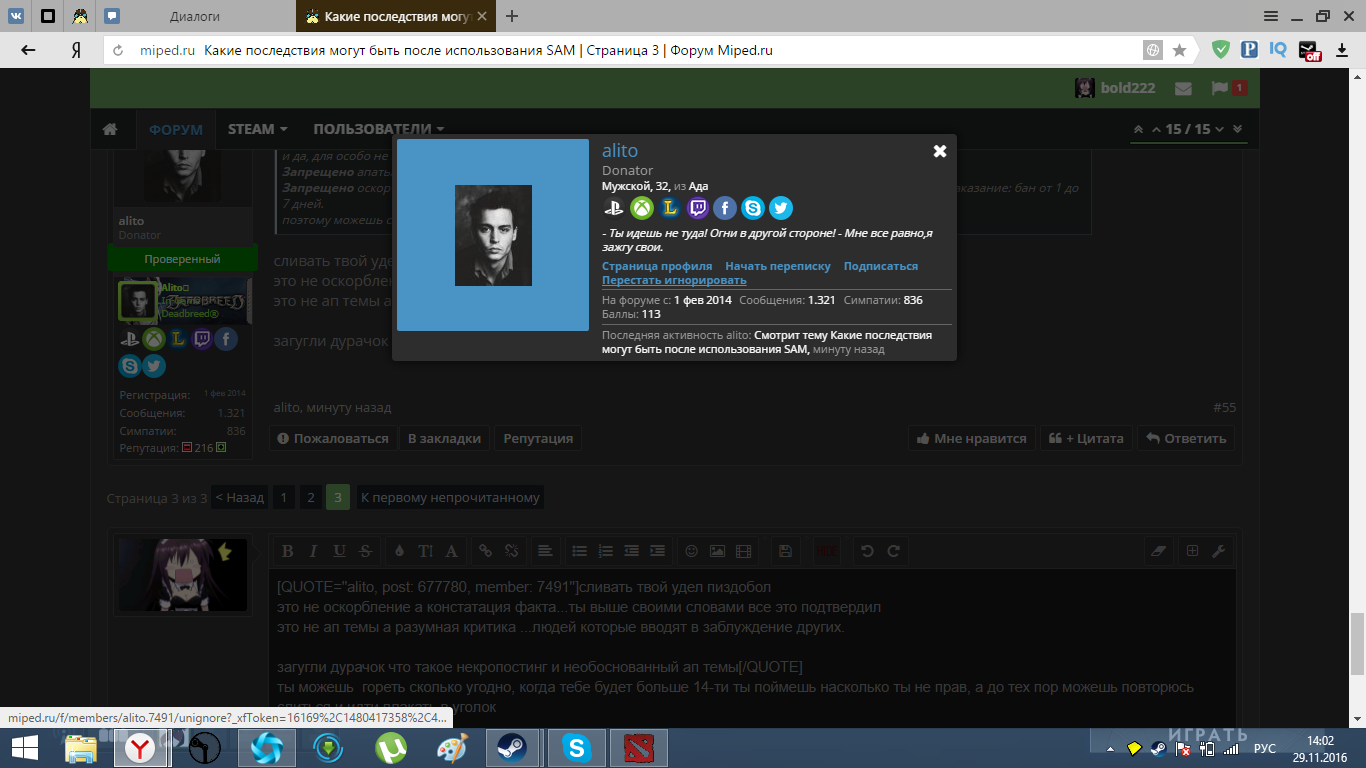Outdent text in editor
The width and height of the screenshot is (1366, 768).
(x=631, y=551)
